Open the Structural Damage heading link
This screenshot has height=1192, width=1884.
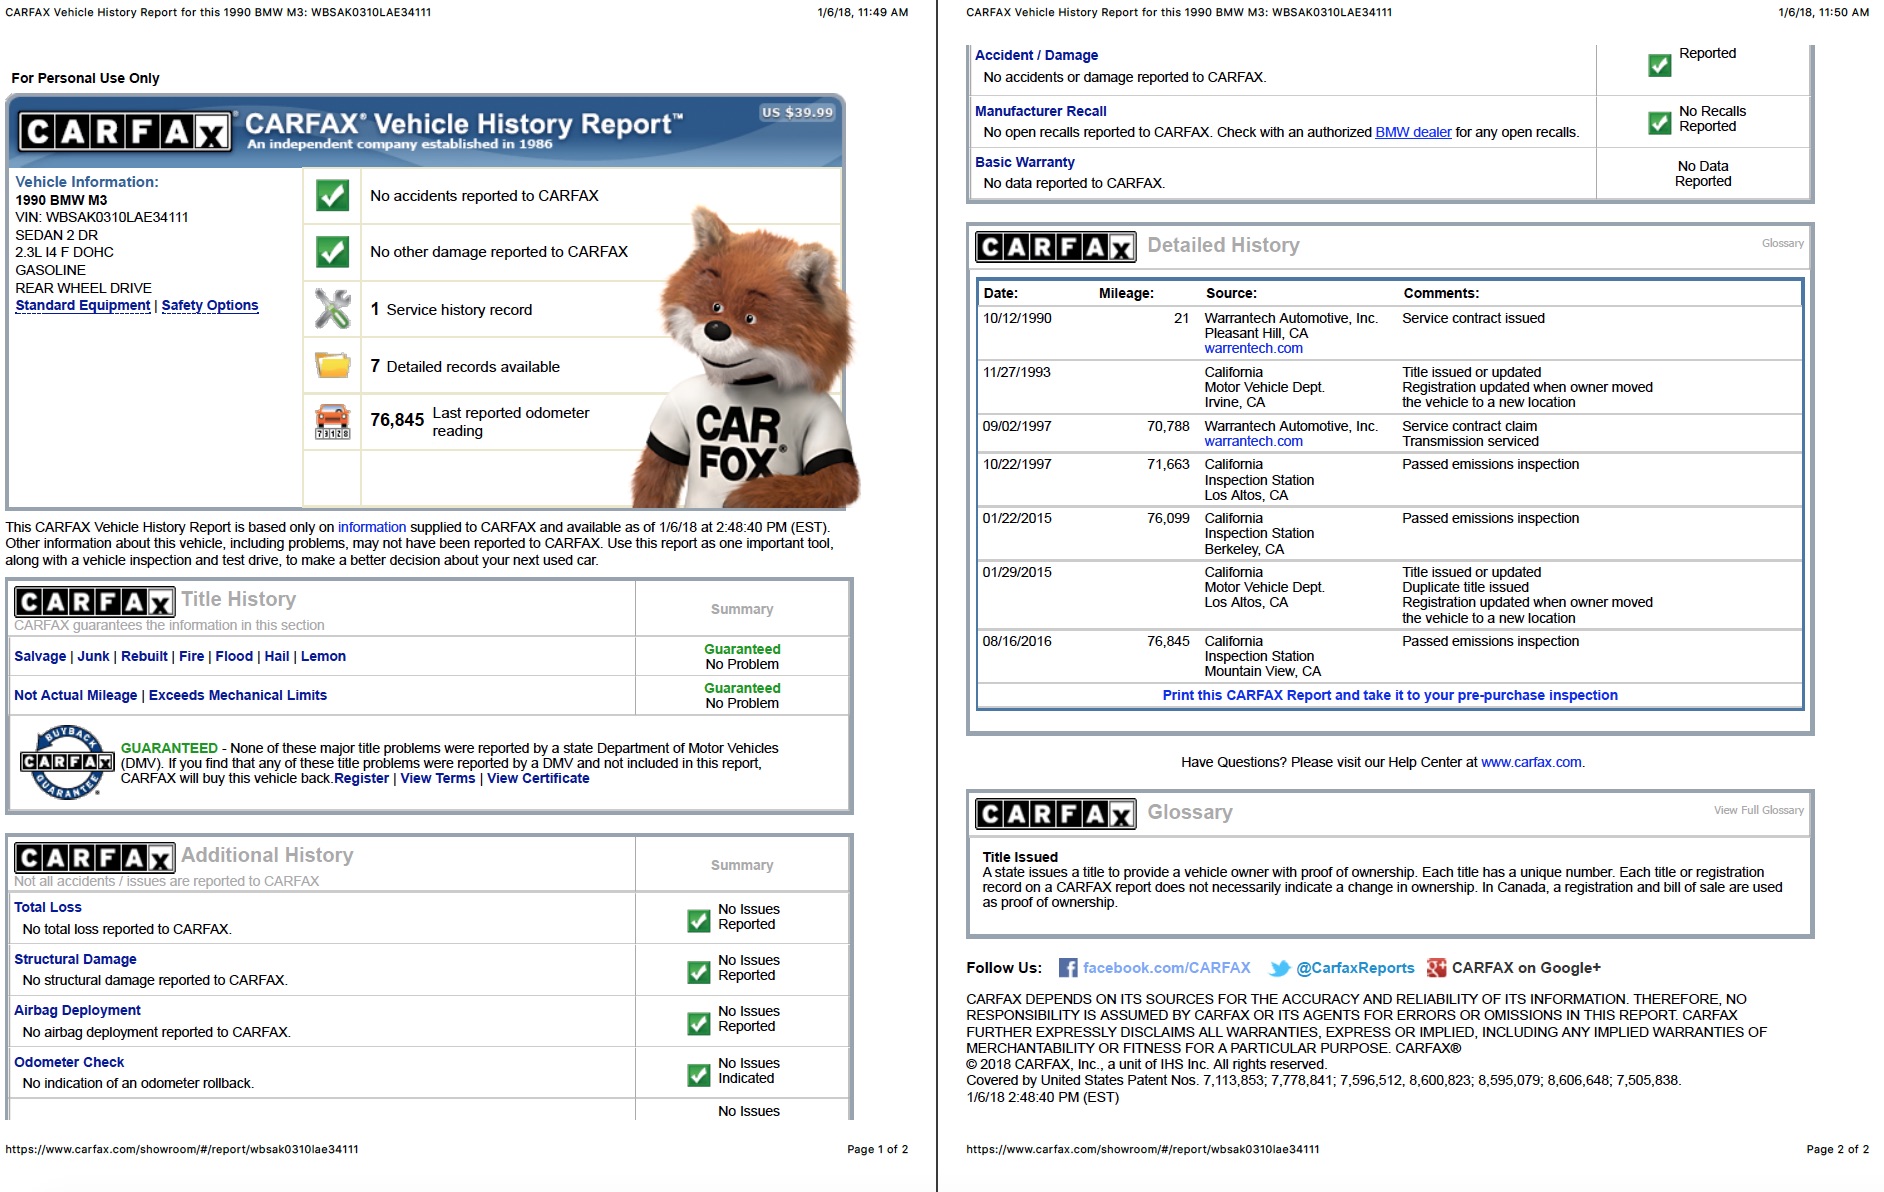pos(75,959)
